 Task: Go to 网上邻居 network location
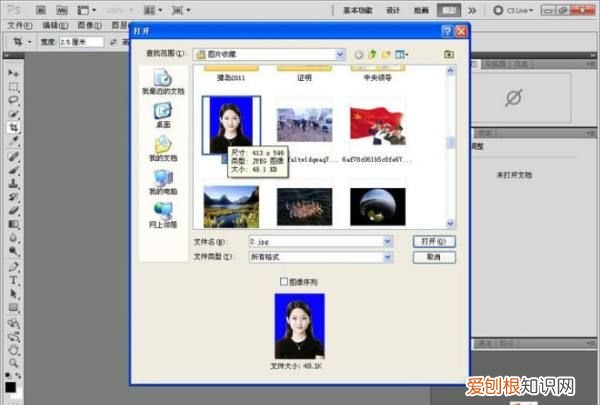tap(163, 215)
